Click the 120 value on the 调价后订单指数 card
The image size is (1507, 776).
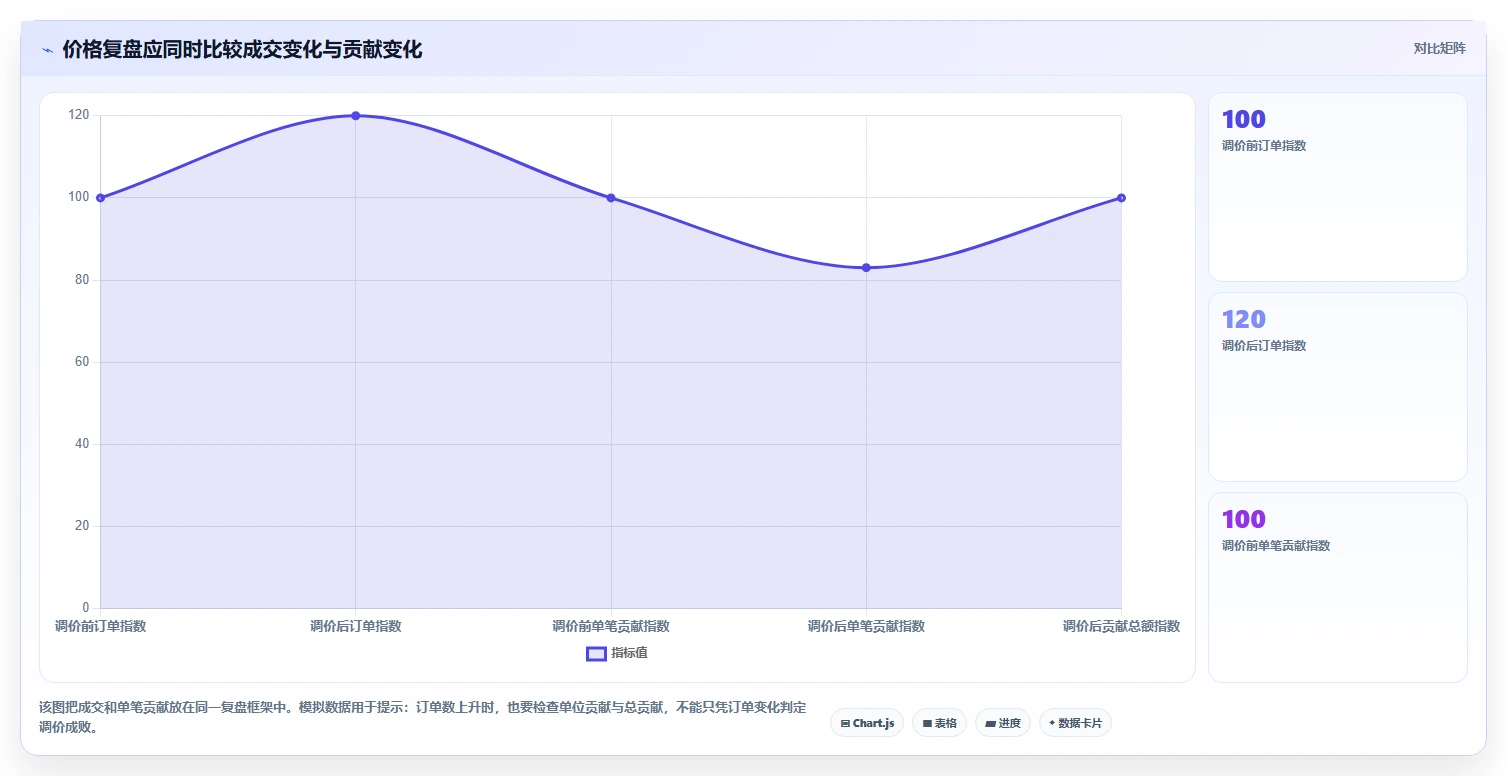click(x=1244, y=319)
